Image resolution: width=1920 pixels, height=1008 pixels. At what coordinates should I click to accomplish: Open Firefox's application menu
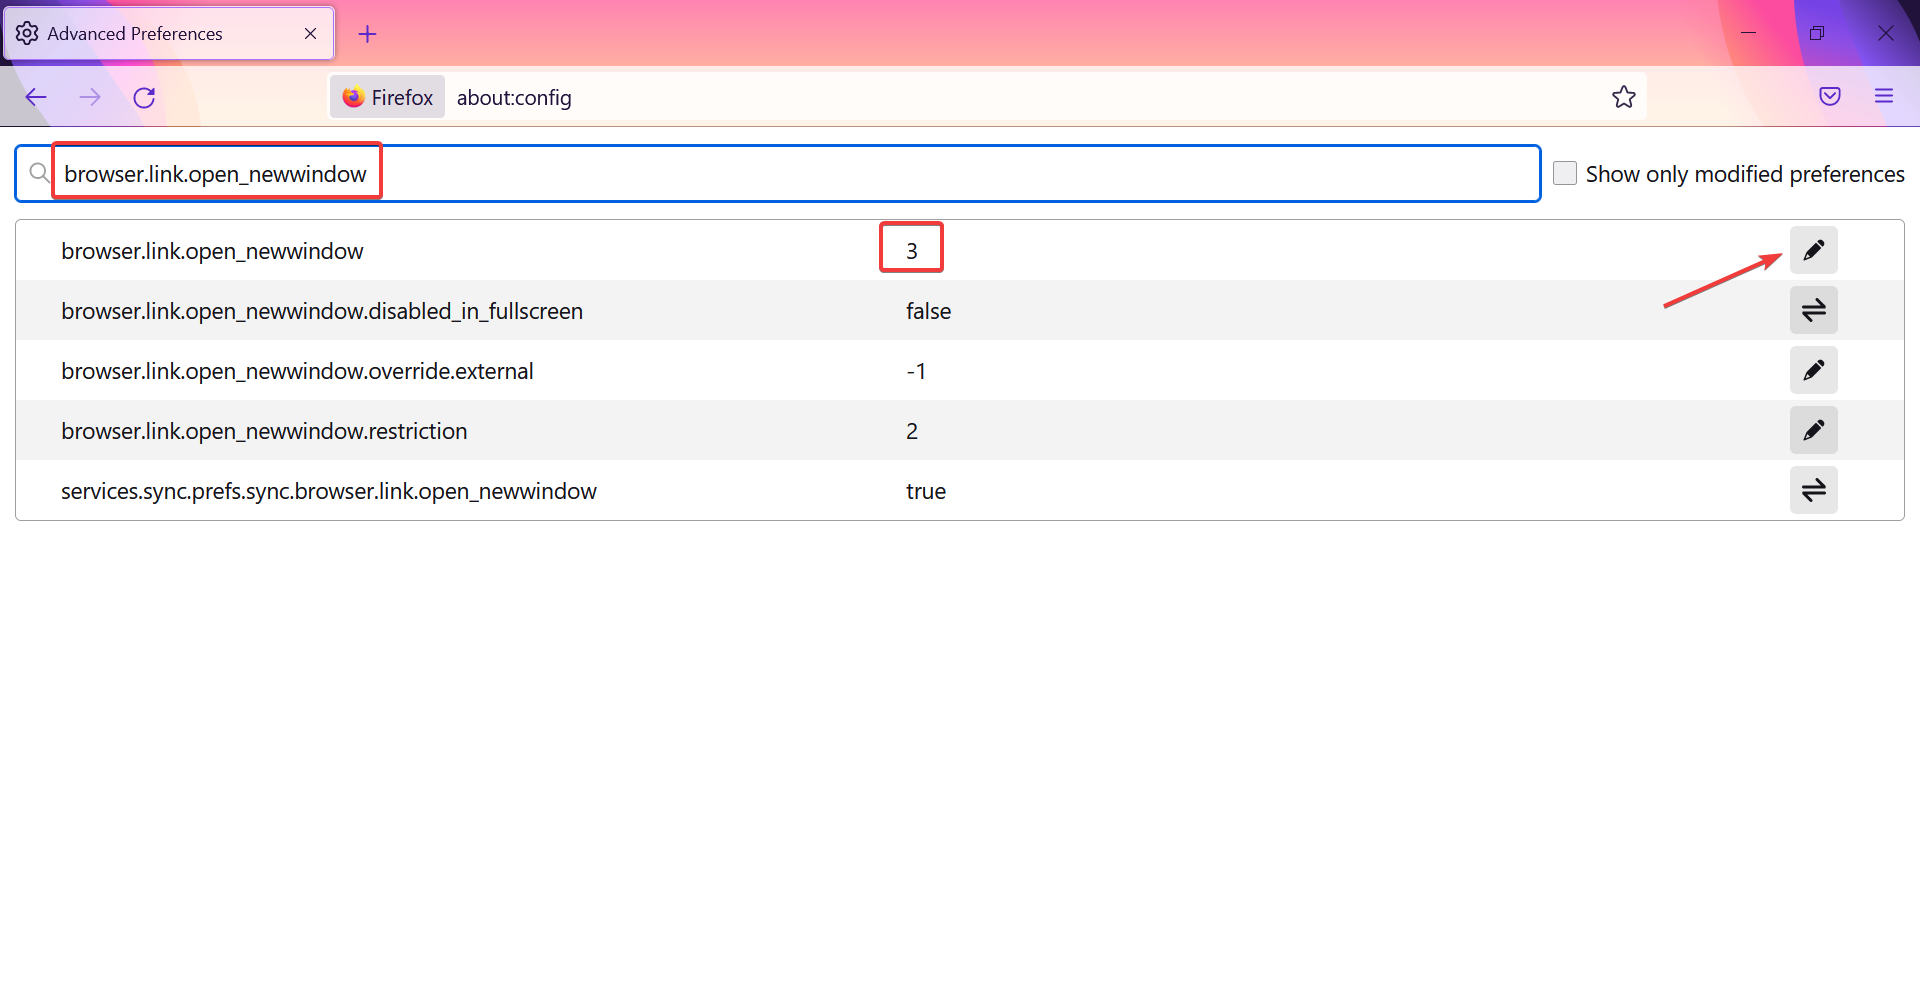pos(1885,96)
